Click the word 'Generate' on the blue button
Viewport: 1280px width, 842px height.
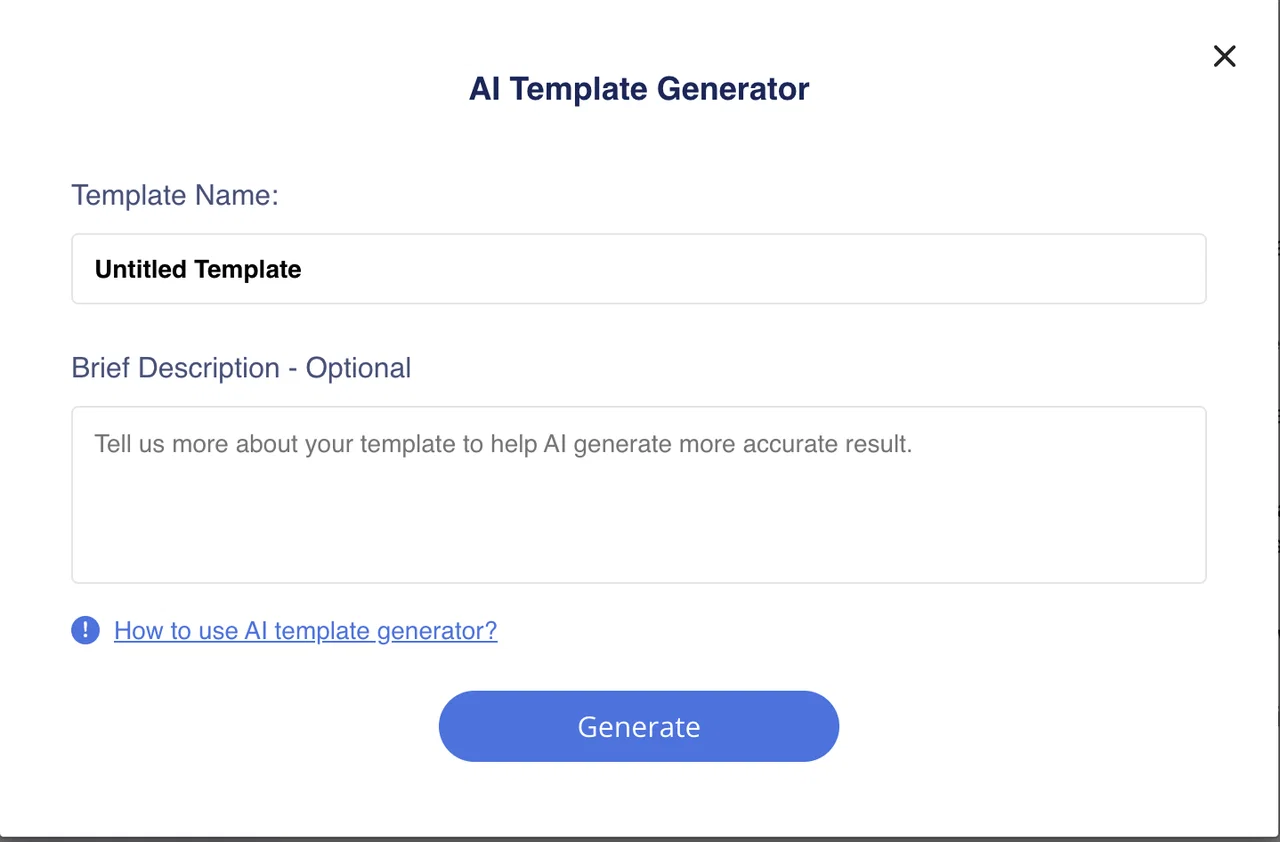tap(639, 727)
